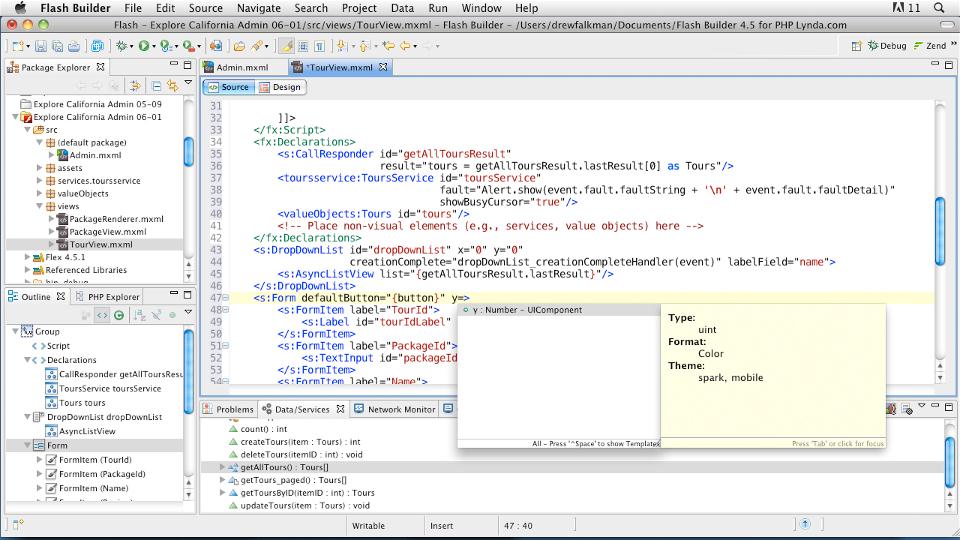Viewport: 960px width, 540px height.
Task: Click the Export Release Build toolbar icon
Action: coord(216,46)
